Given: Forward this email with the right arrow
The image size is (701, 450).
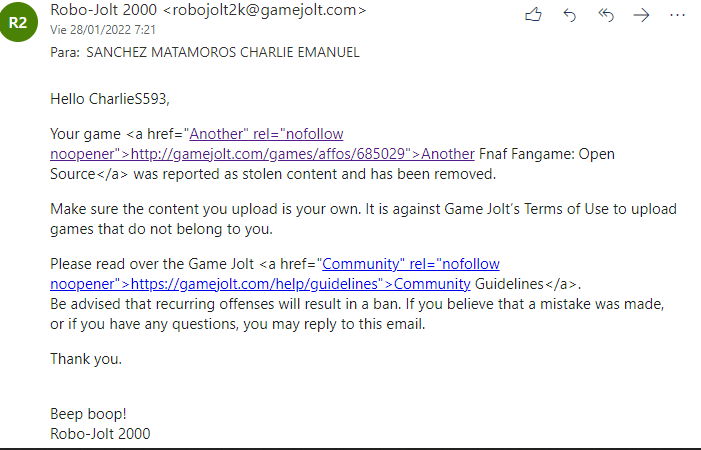Looking at the screenshot, I should (641, 15).
